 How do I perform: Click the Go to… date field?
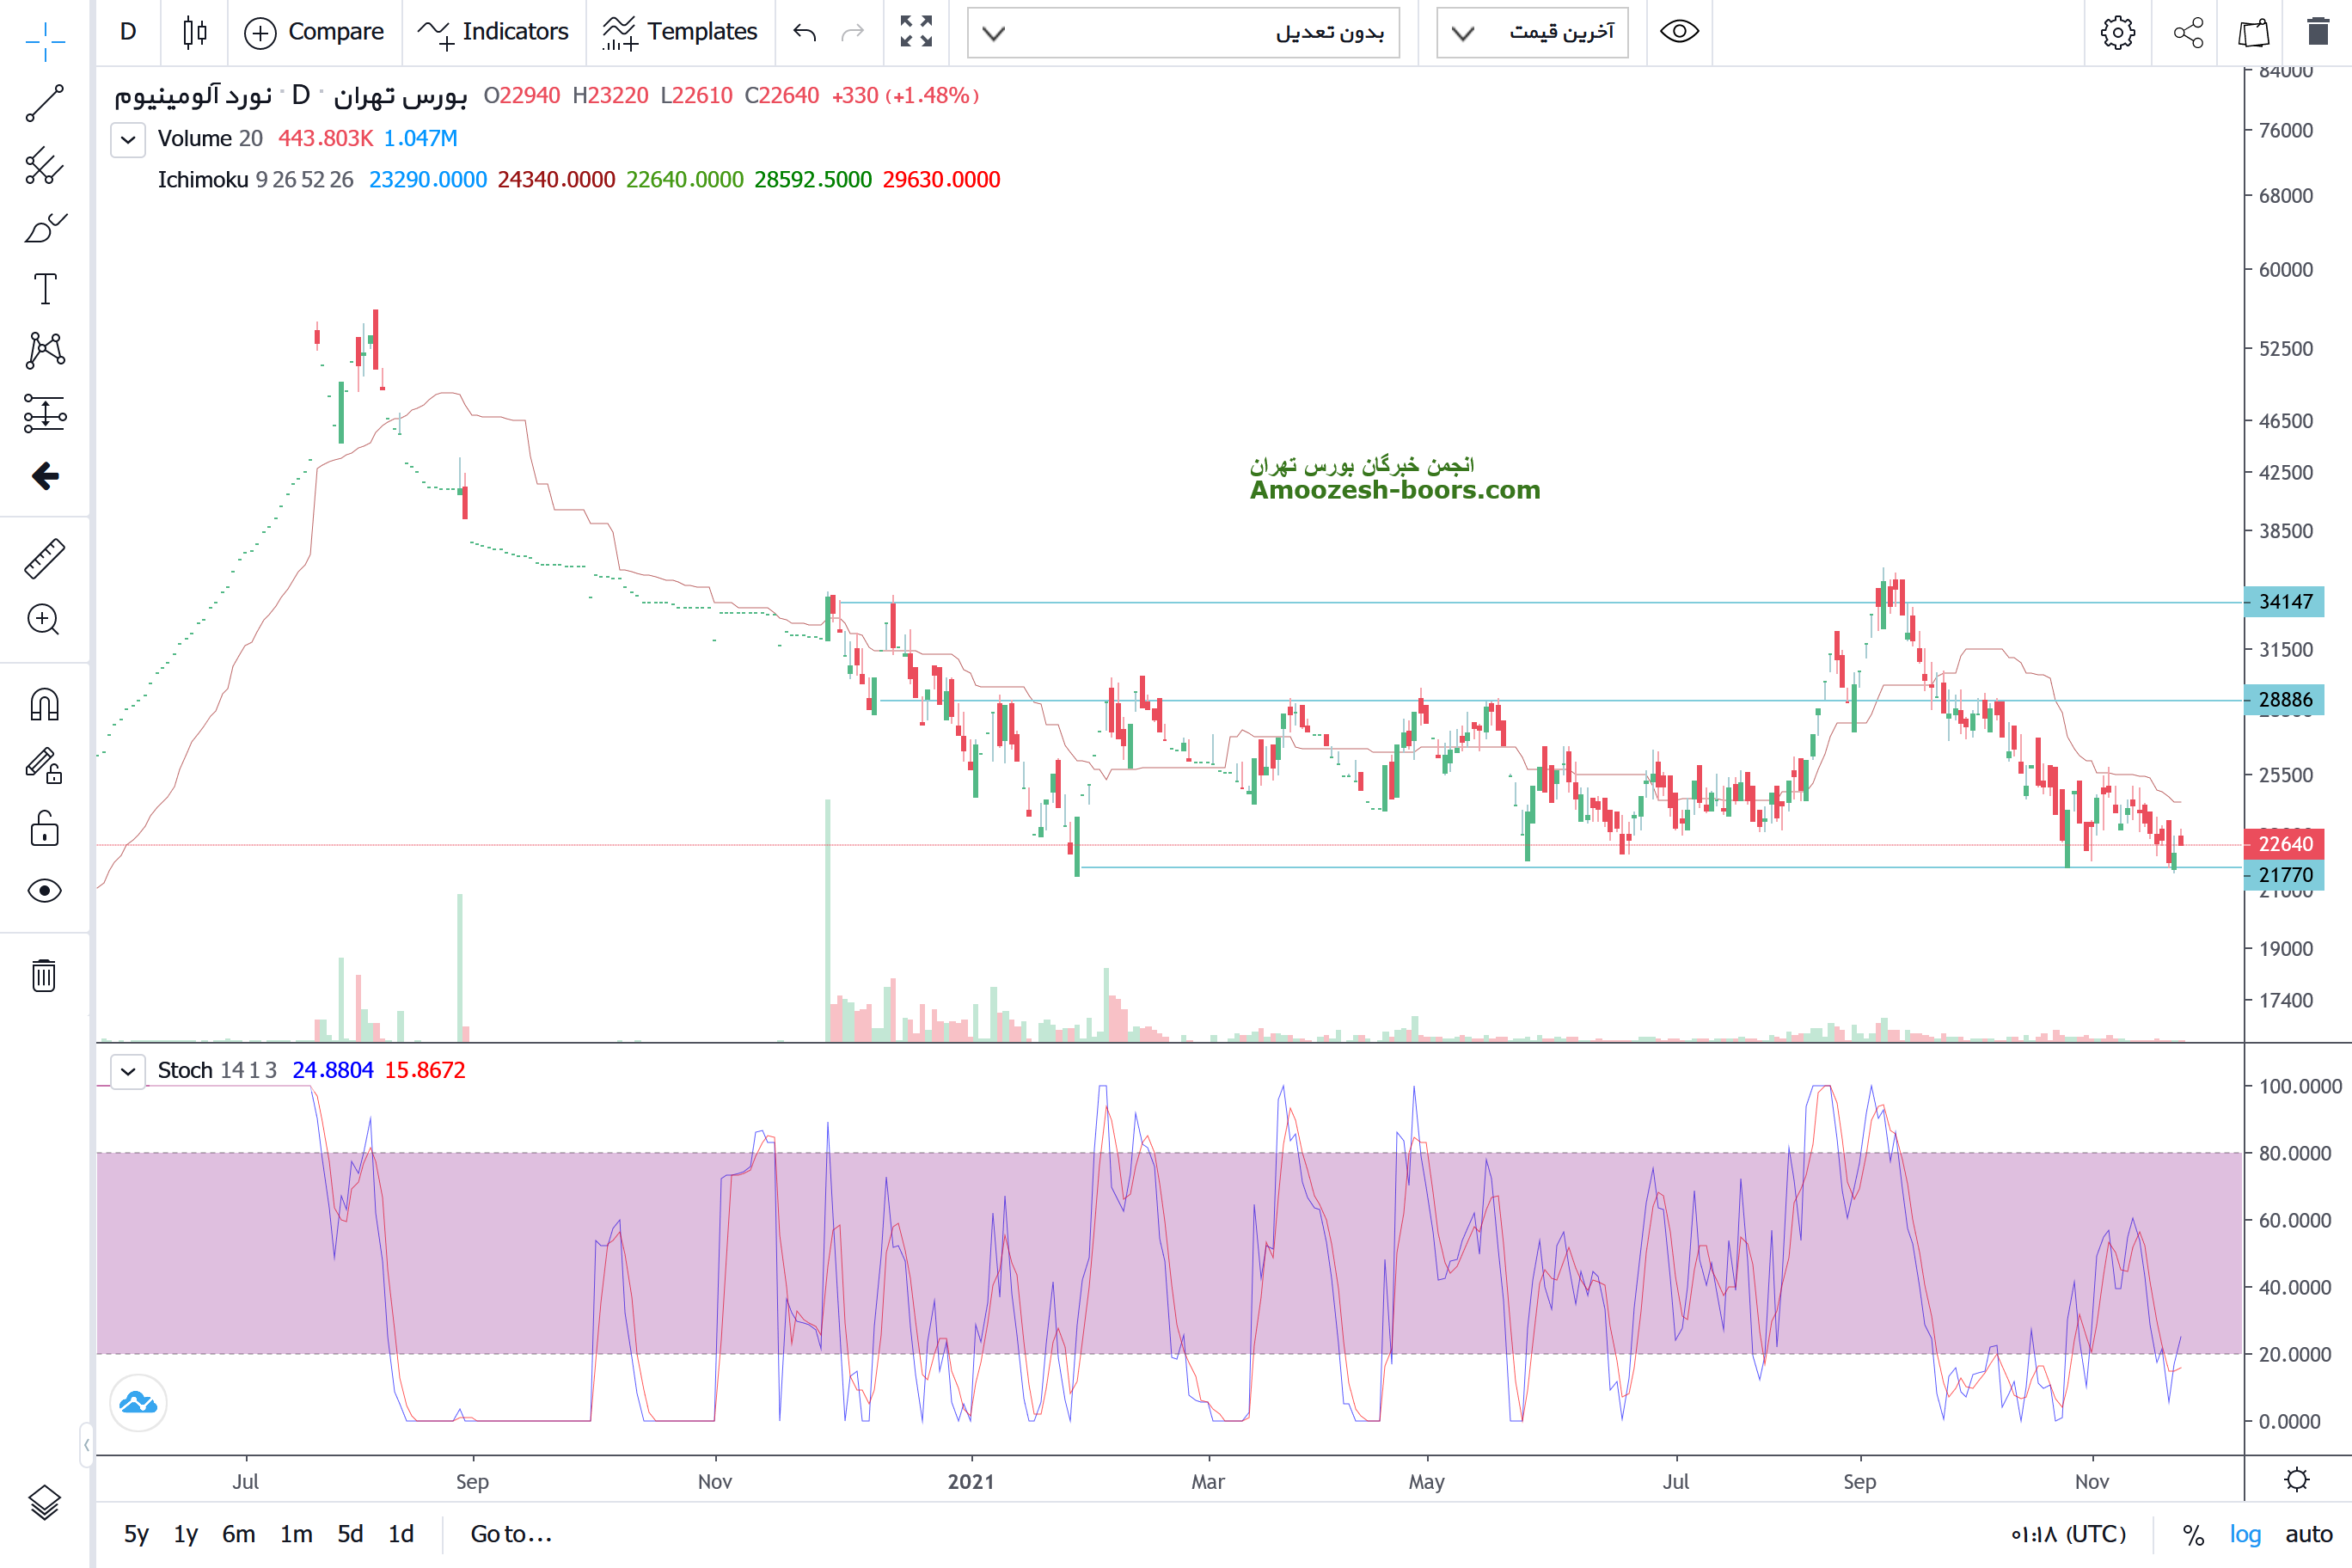(x=511, y=1533)
